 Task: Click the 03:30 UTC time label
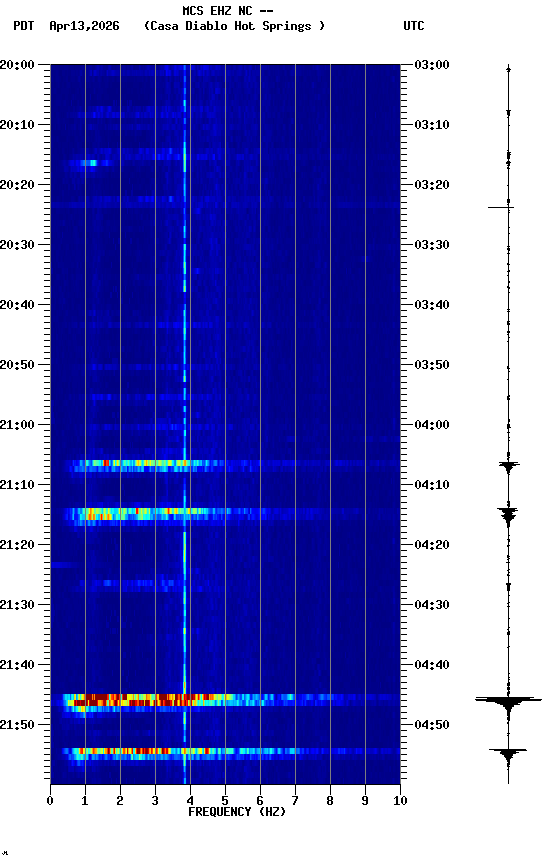(x=432, y=245)
